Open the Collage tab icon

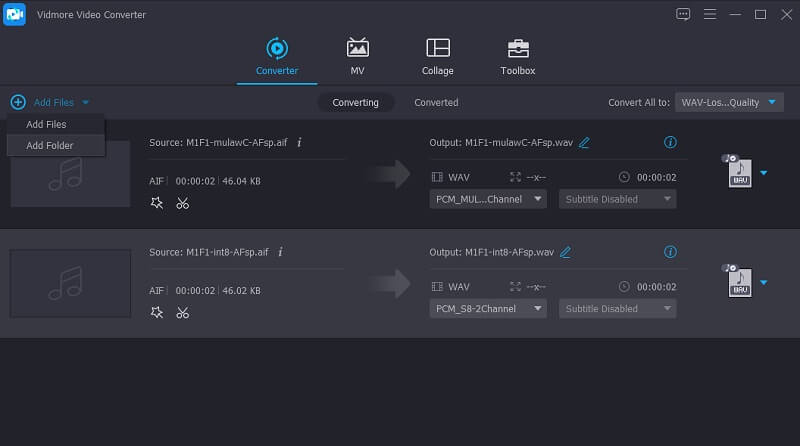point(437,48)
